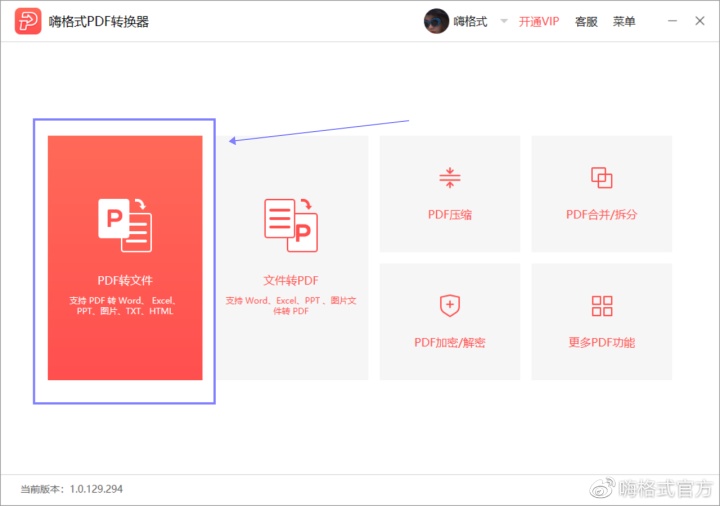Click the 嗨格式 username text
The height and width of the screenshot is (506, 720).
pos(470,22)
